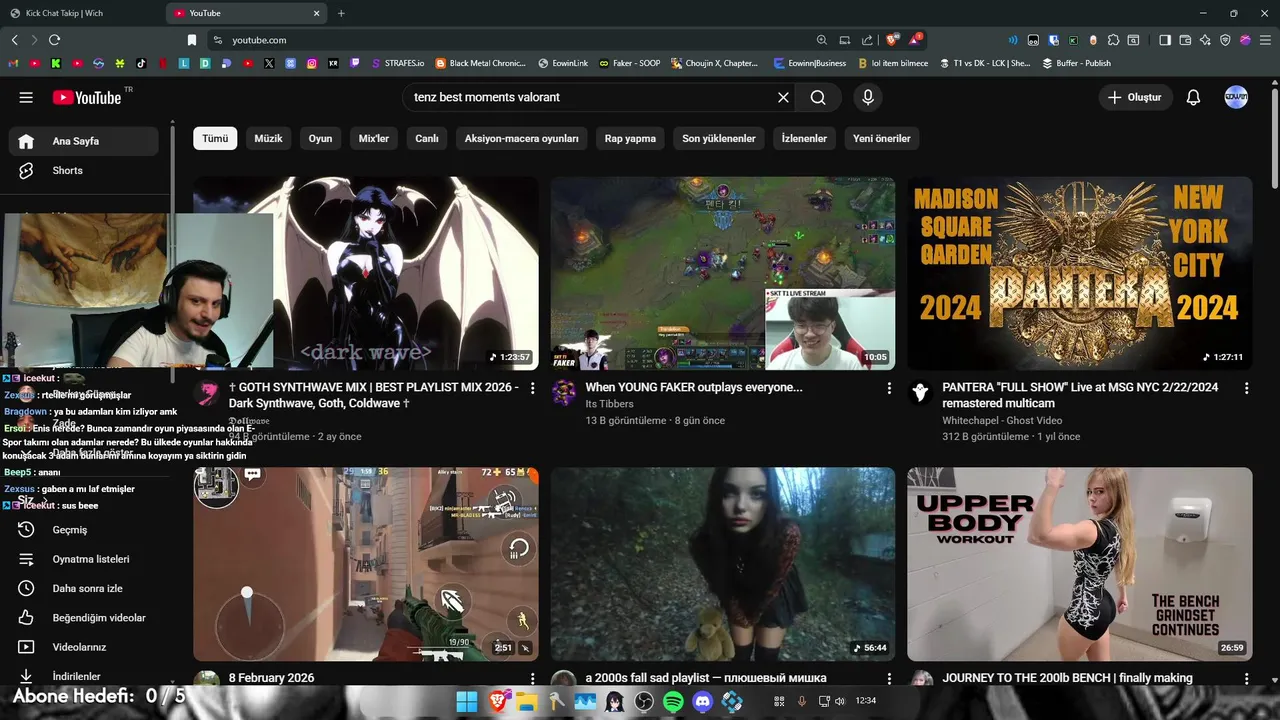Screen dimensions: 1280x720
Task: Open Videolarınız in sidebar
Action: click(x=84, y=647)
